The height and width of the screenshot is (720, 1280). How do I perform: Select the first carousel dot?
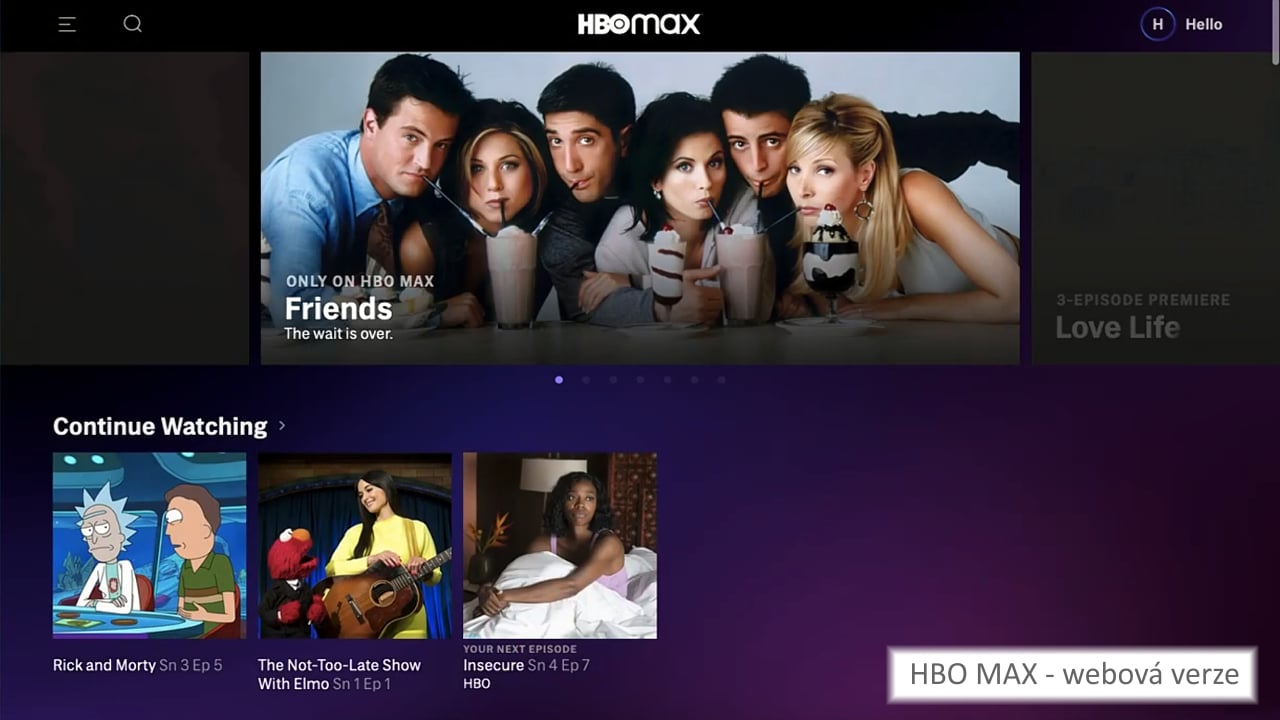[x=560, y=380]
